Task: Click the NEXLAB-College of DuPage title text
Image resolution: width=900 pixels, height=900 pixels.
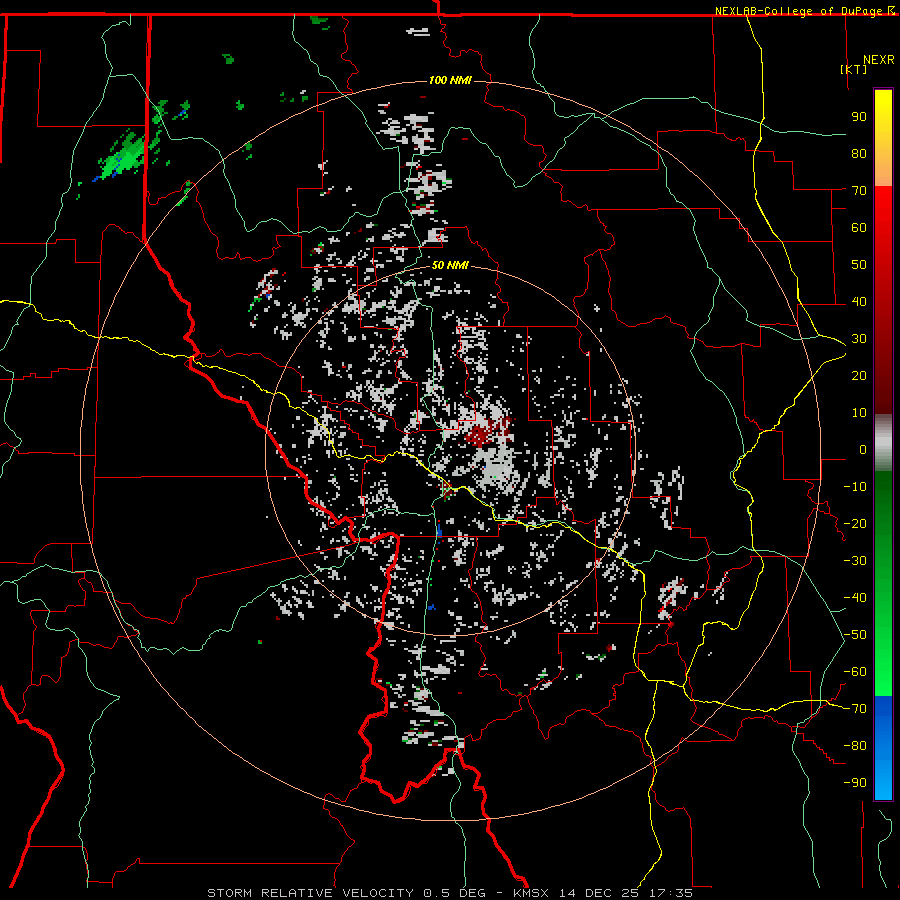Action: tap(804, 11)
